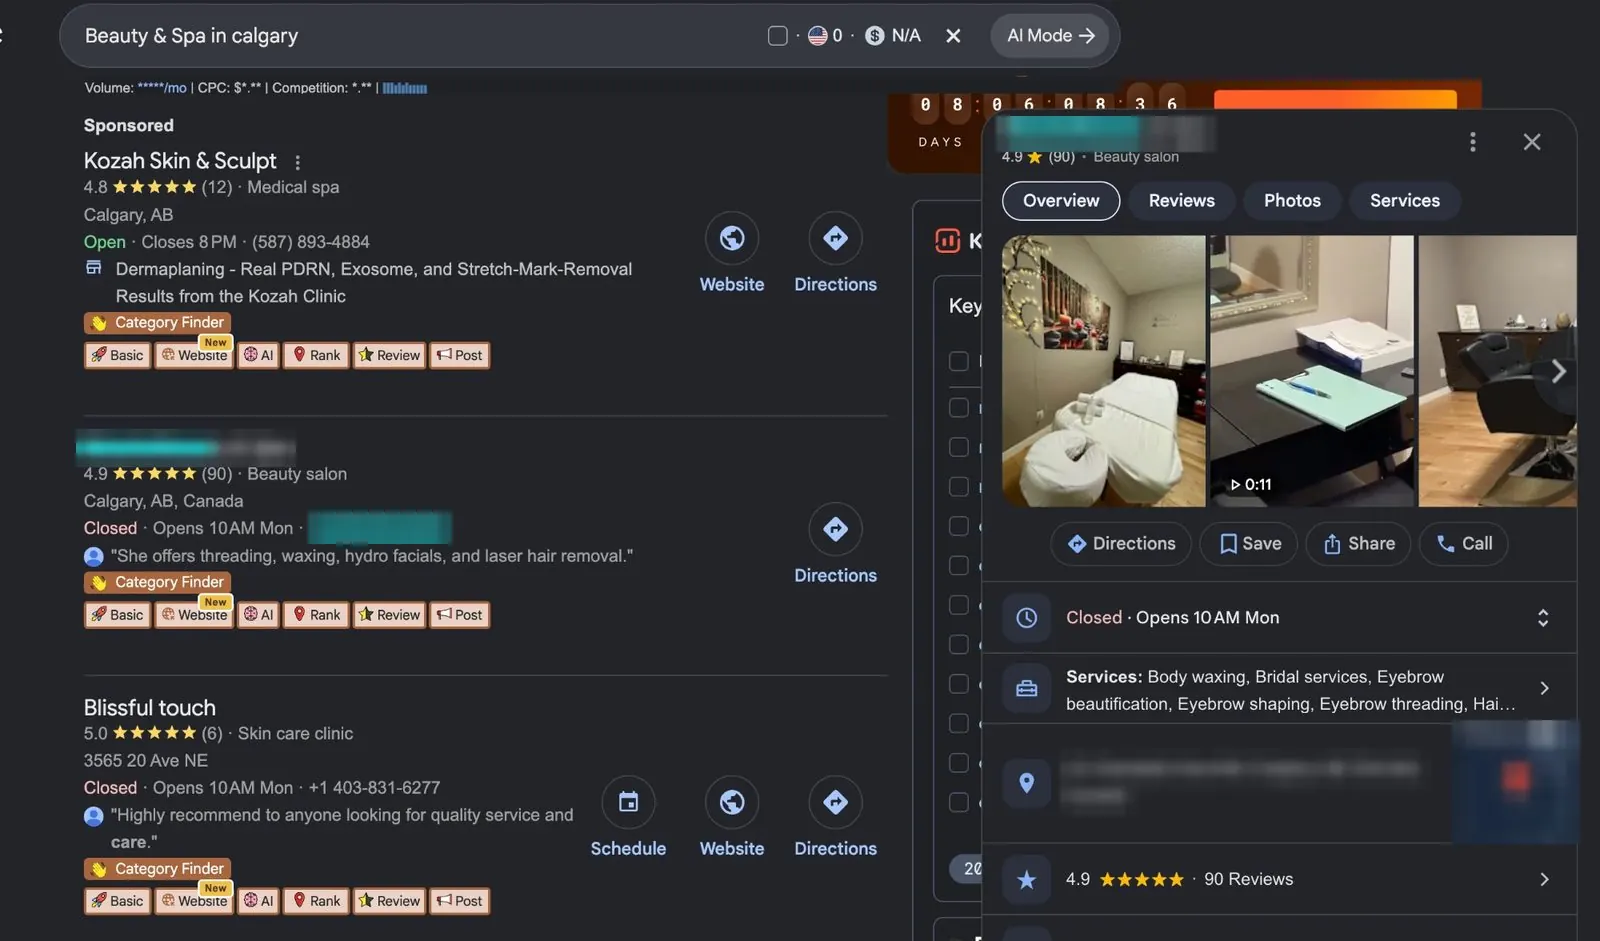Get Directions to Kozah Skin & Sculpt
The height and width of the screenshot is (941, 1600).
click(x=835, y=253)
